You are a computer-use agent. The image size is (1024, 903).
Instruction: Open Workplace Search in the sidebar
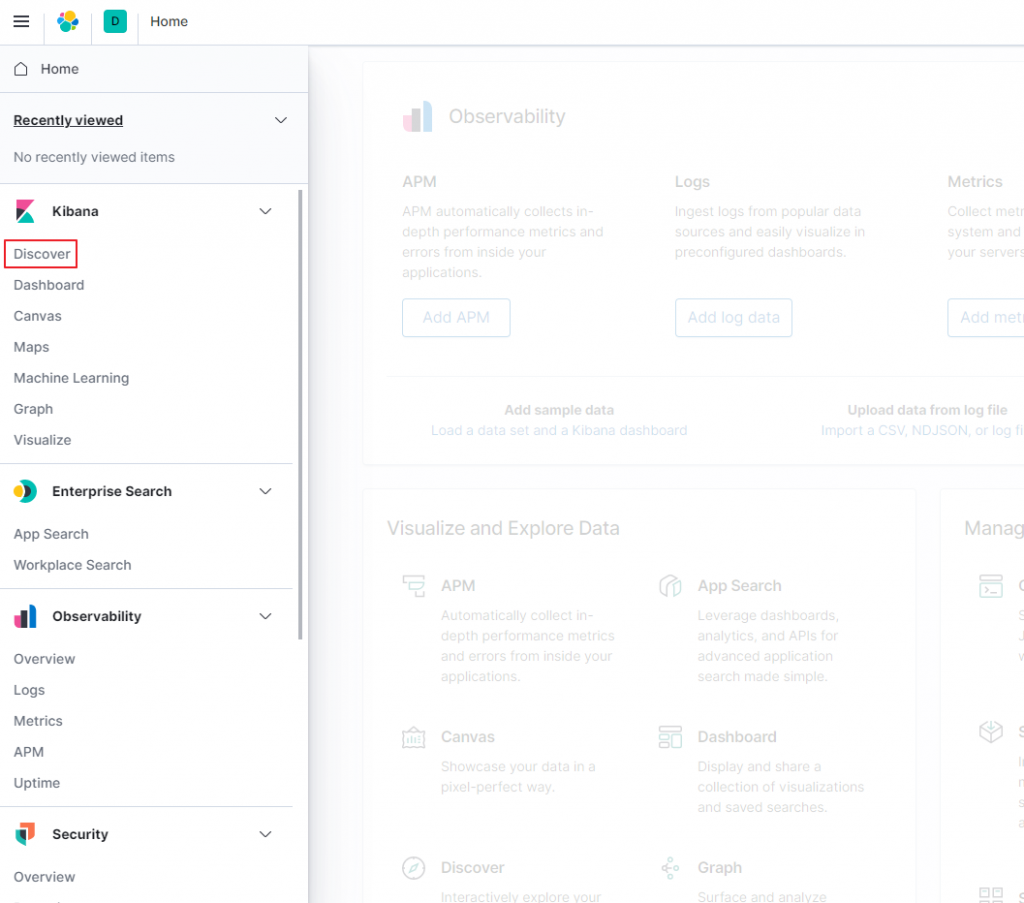point(72,565)
